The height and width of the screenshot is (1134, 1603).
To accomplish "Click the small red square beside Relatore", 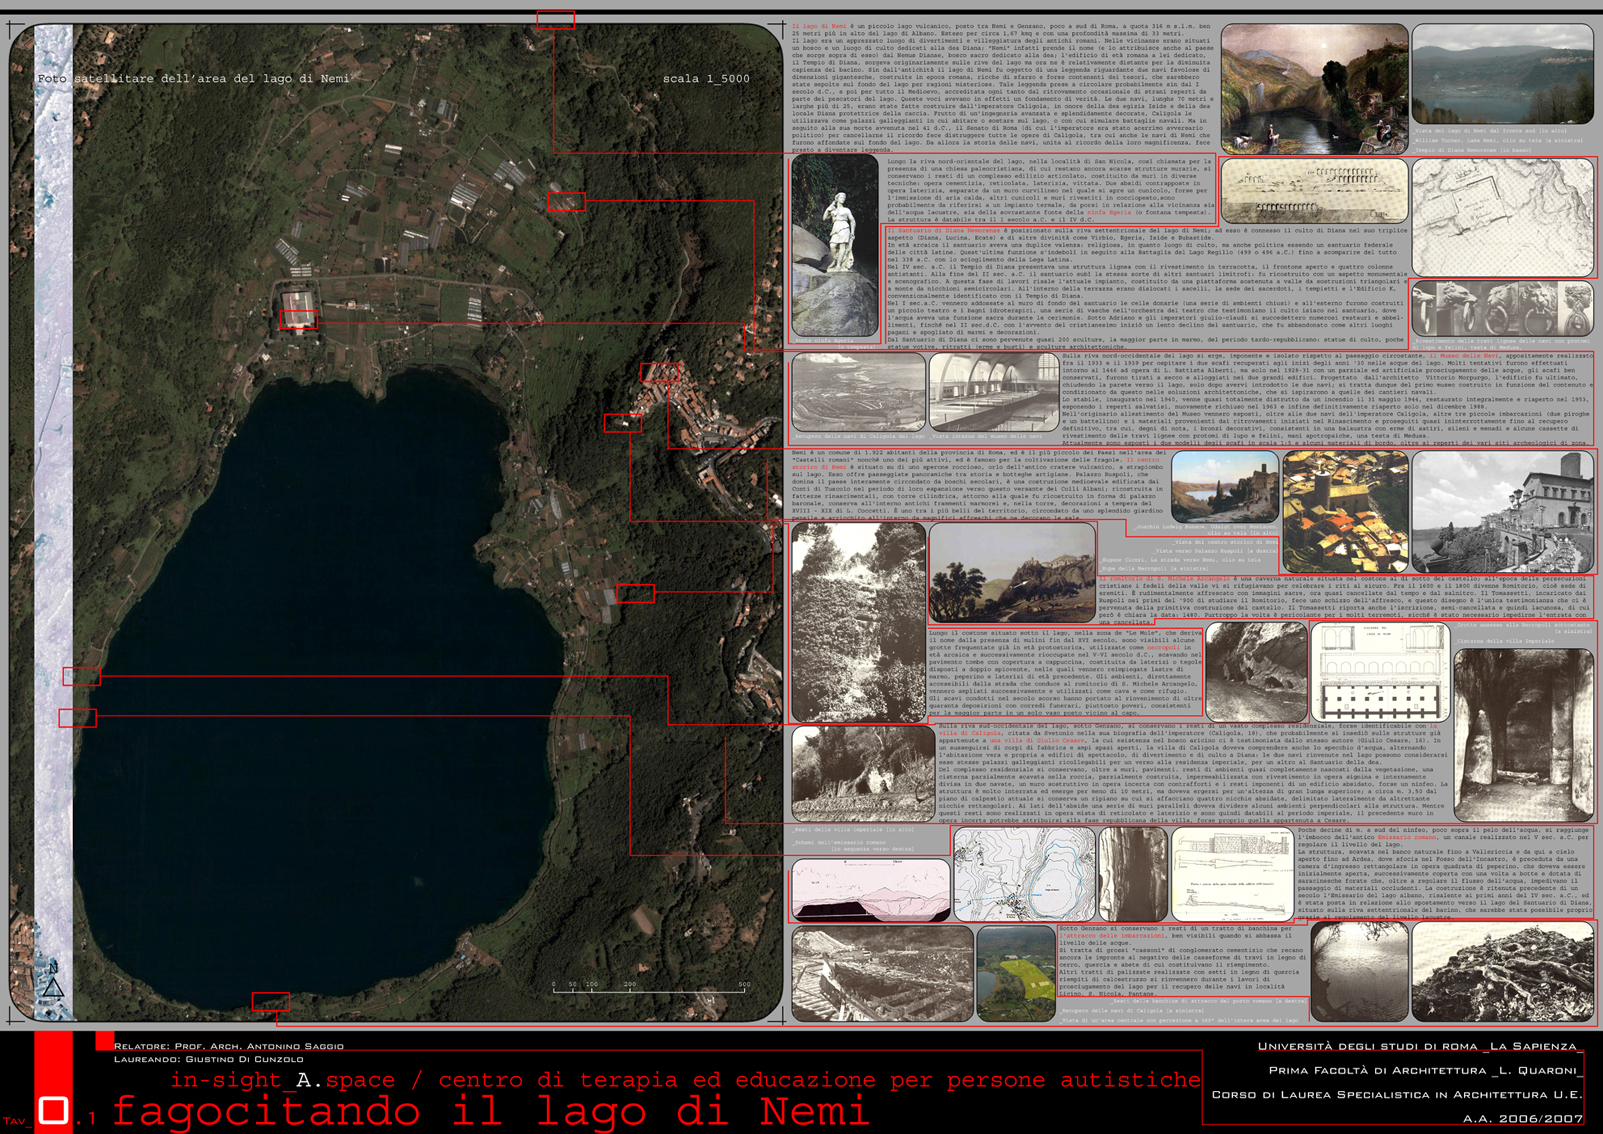I will [104, 1041].
